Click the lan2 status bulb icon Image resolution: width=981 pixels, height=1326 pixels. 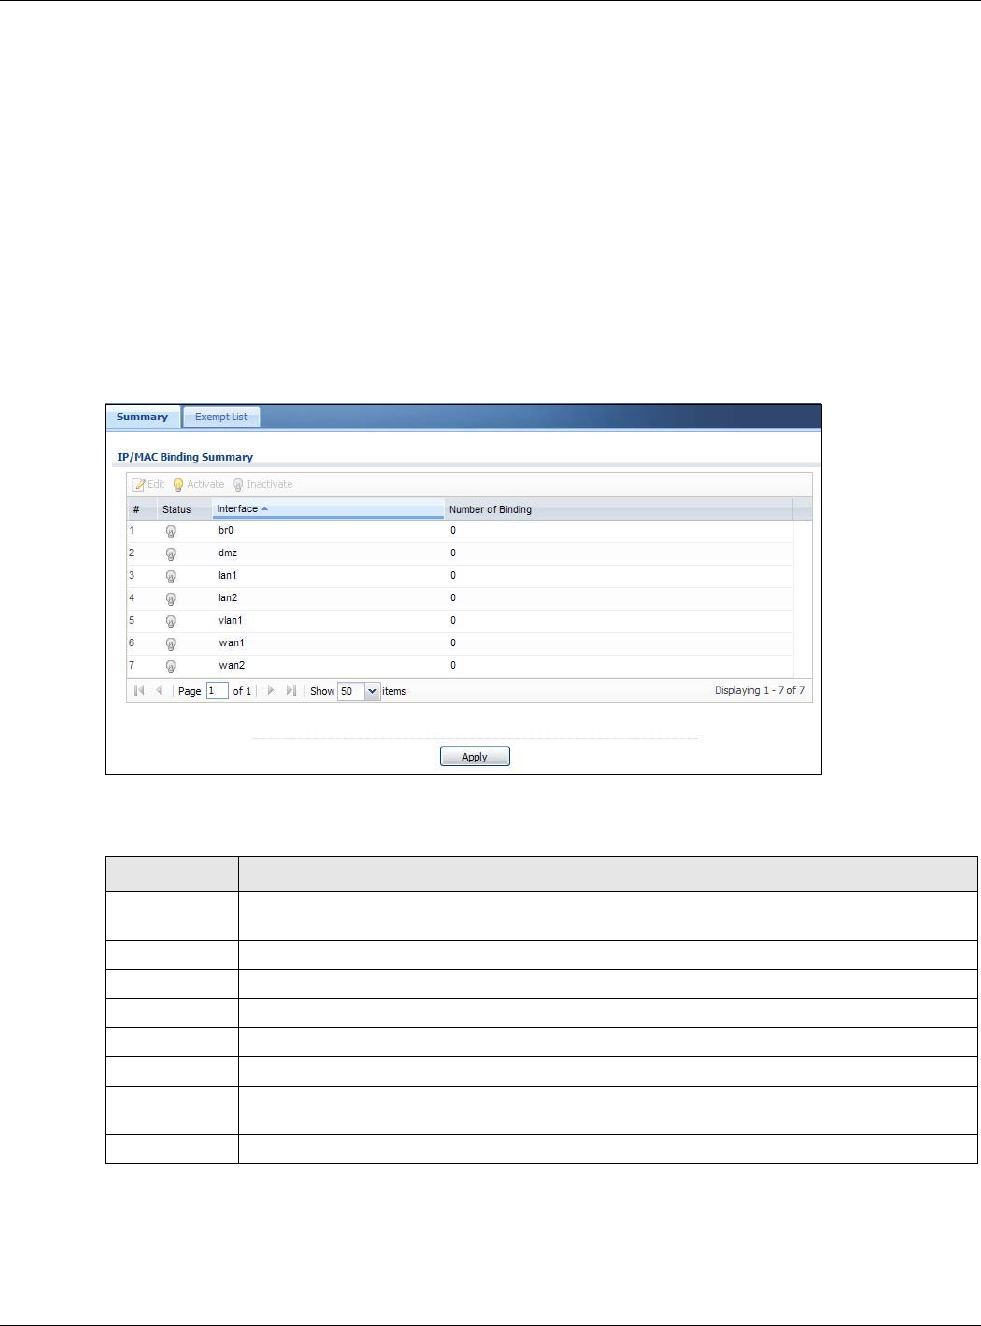[171, 599]
